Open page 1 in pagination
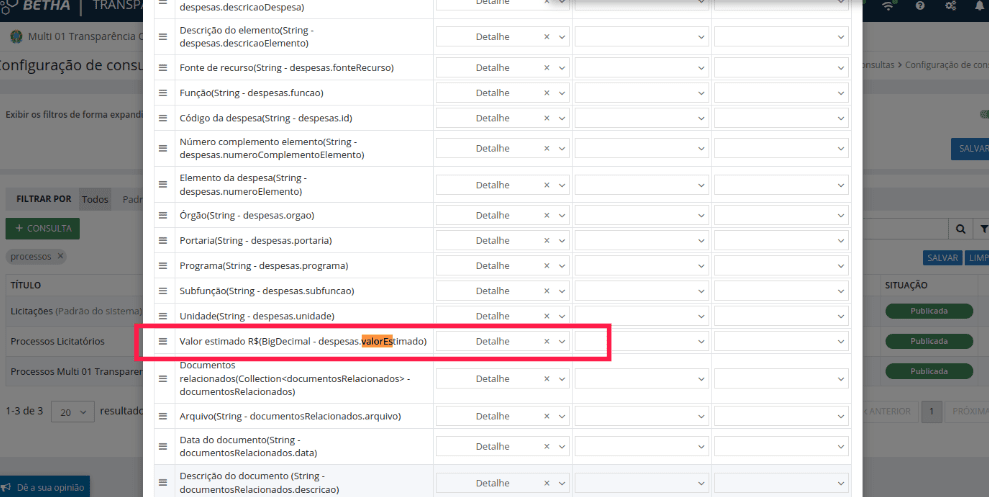Viewport: 989px width, 497px height. (932, 411)
